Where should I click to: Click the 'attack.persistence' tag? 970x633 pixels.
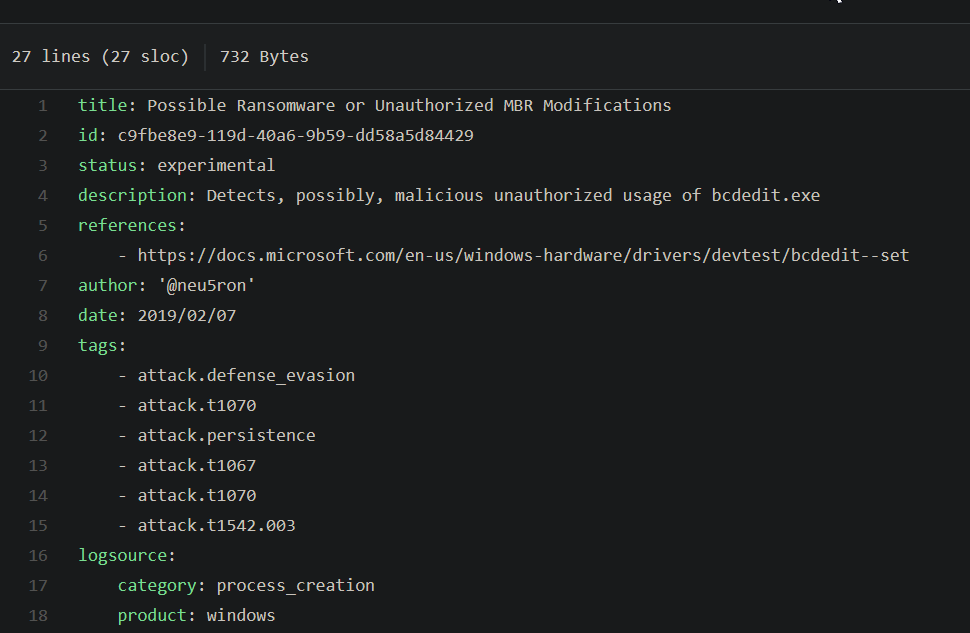point(226,435)
